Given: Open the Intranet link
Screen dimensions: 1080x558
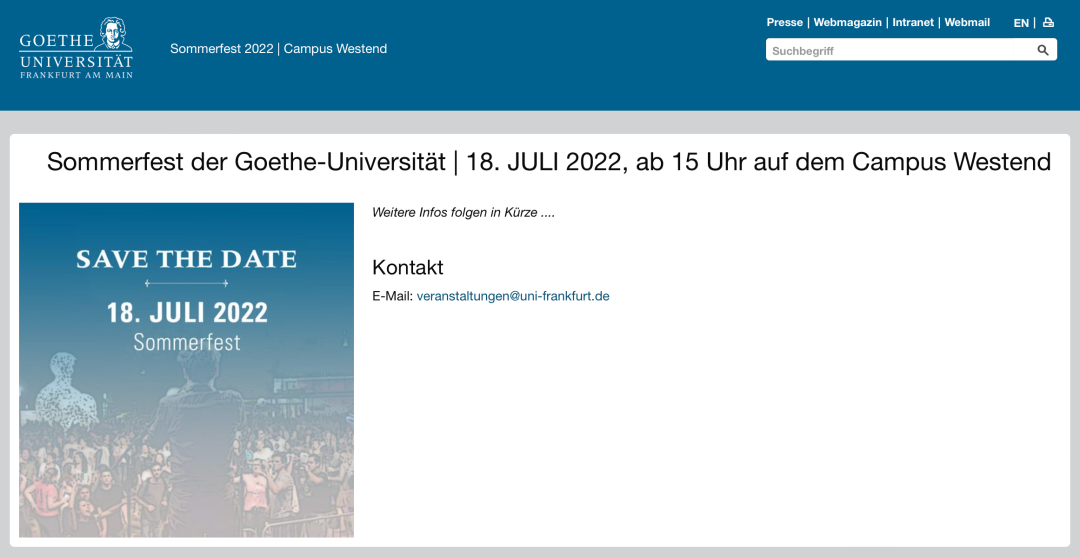Looking at the screenshot, I should point(913,22).
